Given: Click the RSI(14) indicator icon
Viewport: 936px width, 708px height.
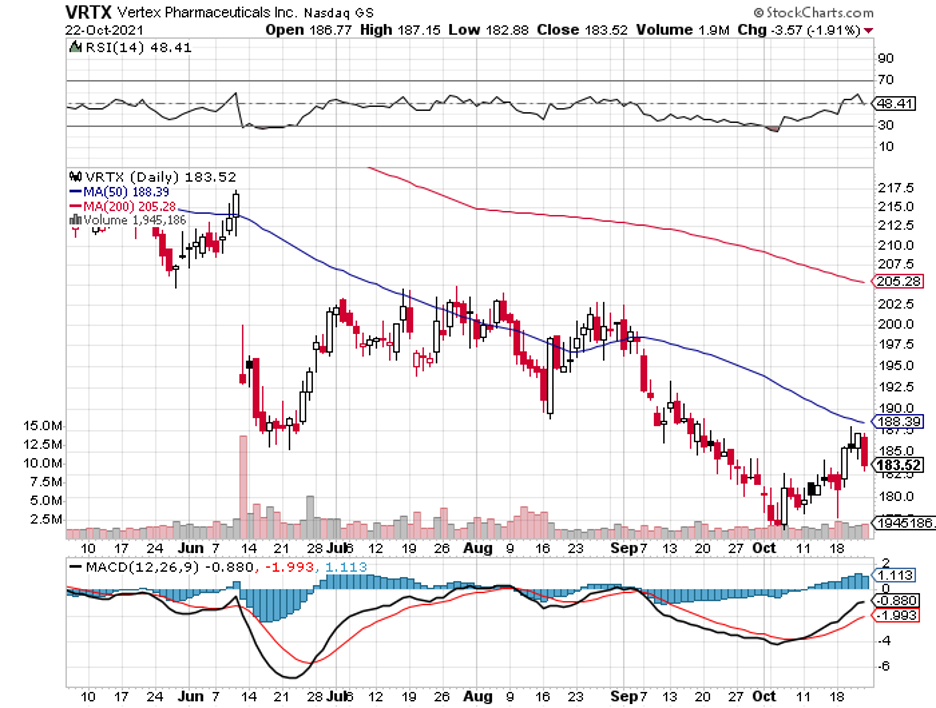Looking at the screenshot, I should click(x=76, y=47).
